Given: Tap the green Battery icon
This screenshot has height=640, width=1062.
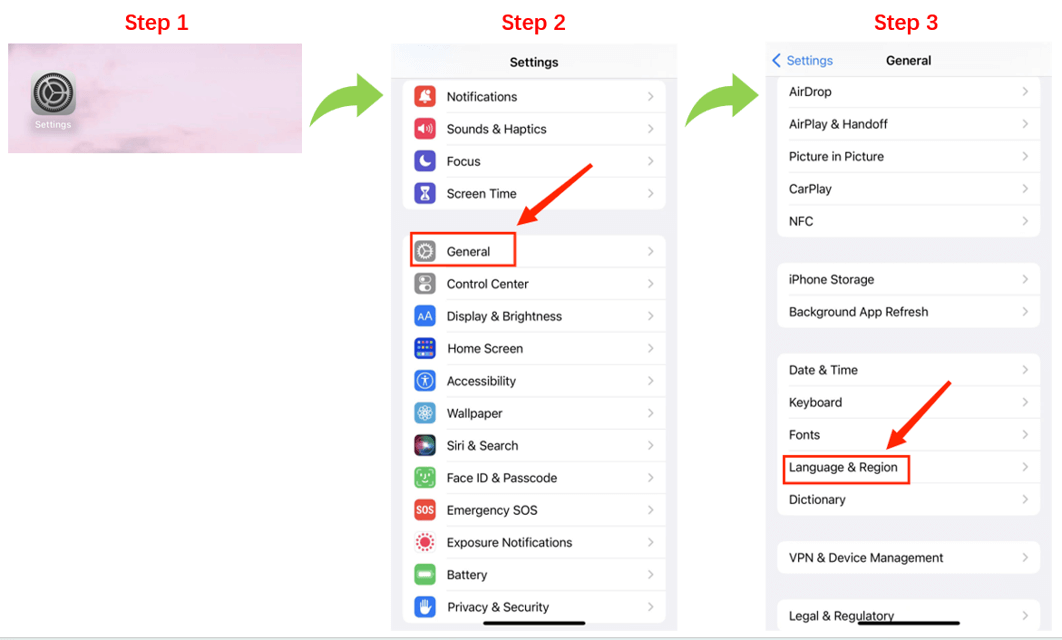Looking at the screenshot, I should coord(425,575).
